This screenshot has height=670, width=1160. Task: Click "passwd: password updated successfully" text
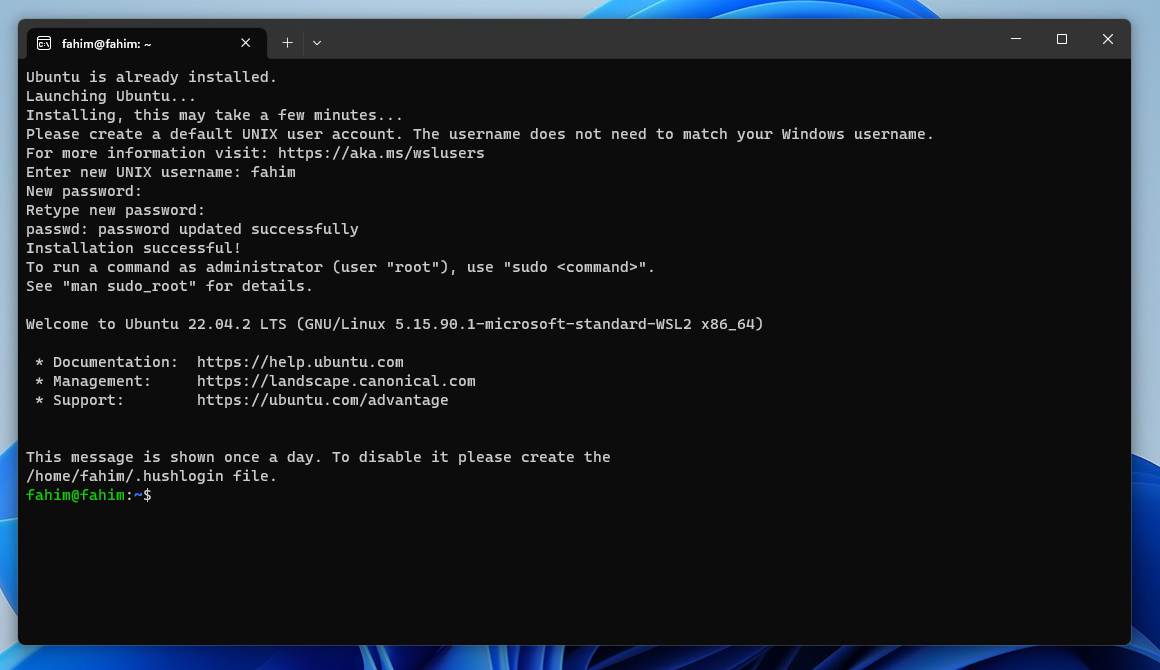coord(192,229)
